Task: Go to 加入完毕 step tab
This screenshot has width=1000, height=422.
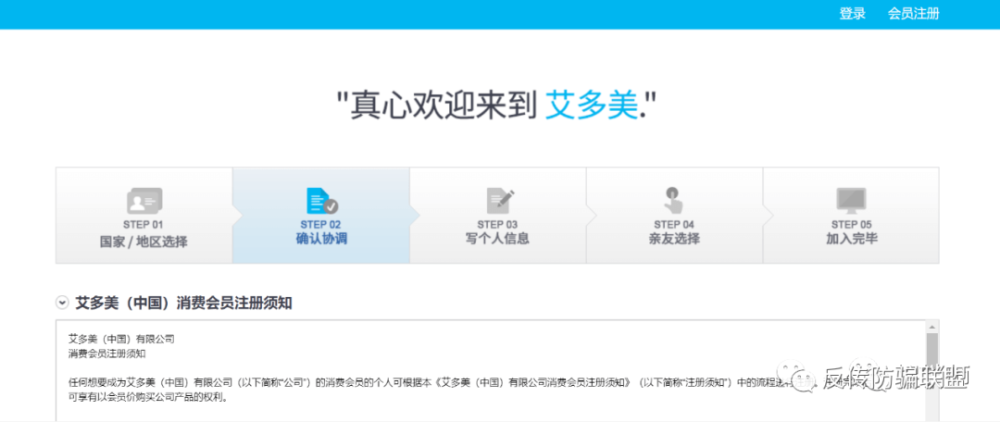Action: (x=851, y=215)
